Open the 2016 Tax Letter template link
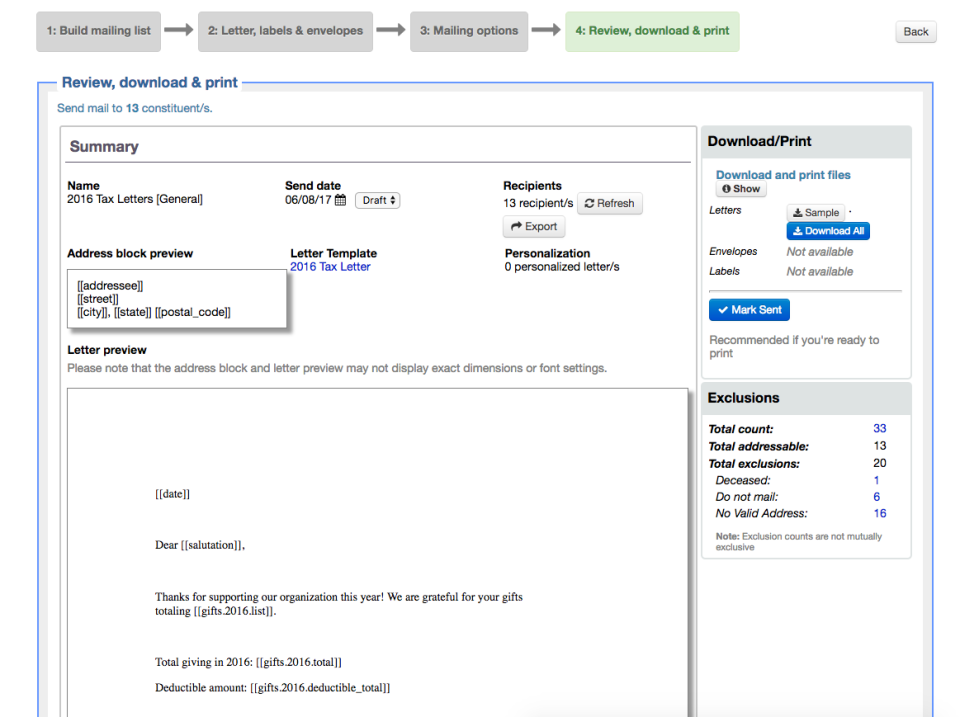Screen dimensions: 960x717 (330, 267)
